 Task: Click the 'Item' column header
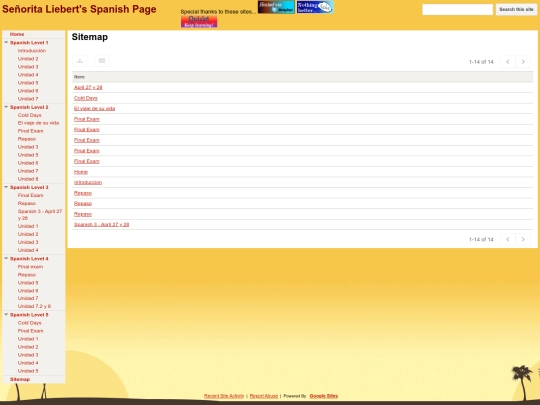tap(79, 77)
